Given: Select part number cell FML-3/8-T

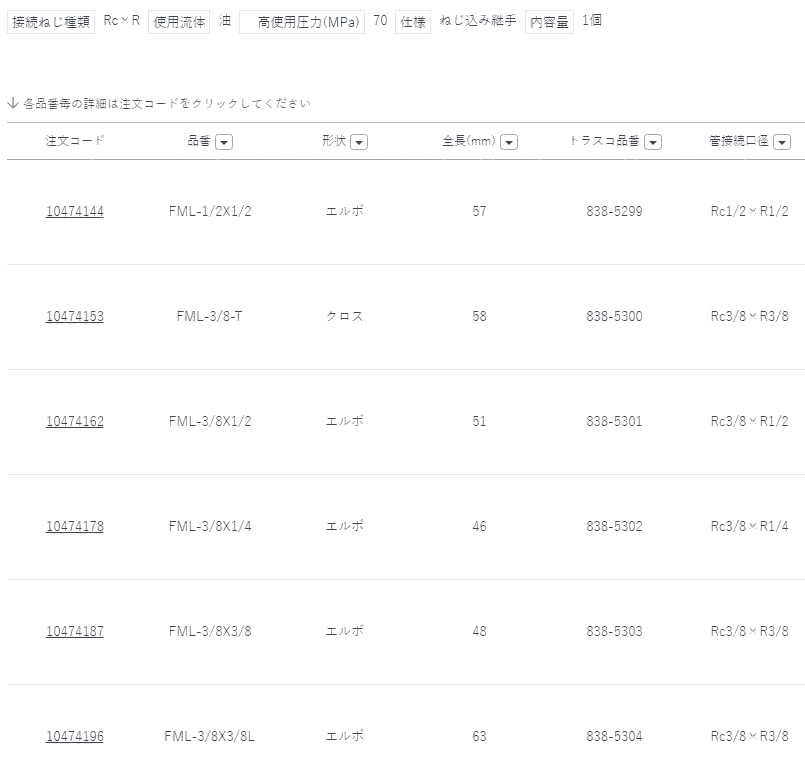Looking at the screenshot, I should tap(210, 316).
